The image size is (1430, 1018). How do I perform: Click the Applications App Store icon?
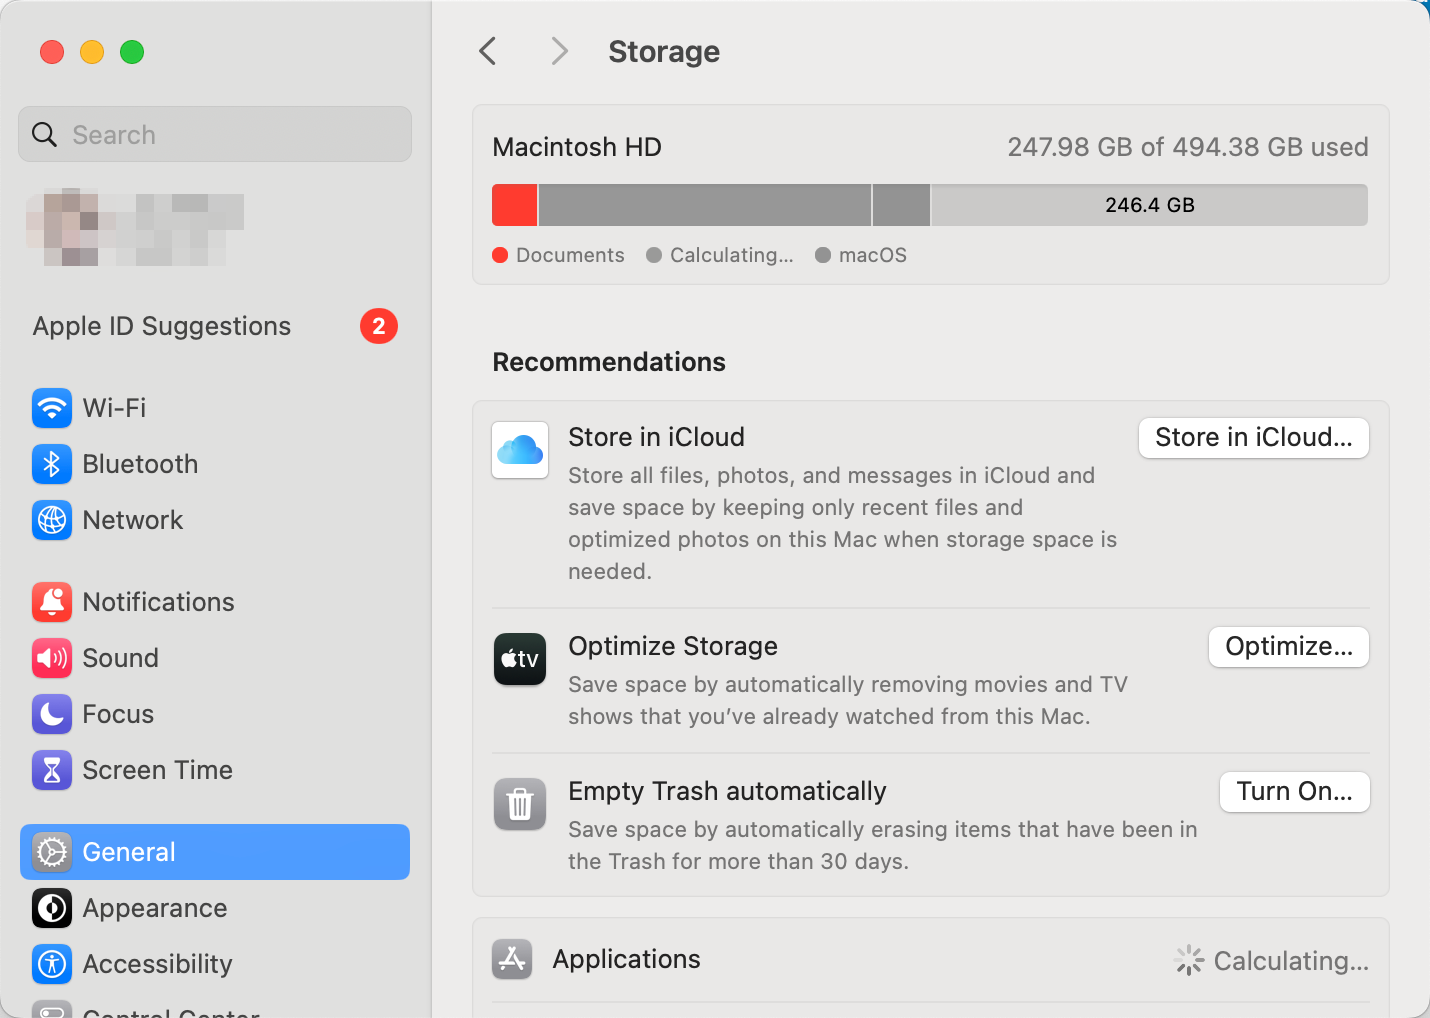click(512, 959)
